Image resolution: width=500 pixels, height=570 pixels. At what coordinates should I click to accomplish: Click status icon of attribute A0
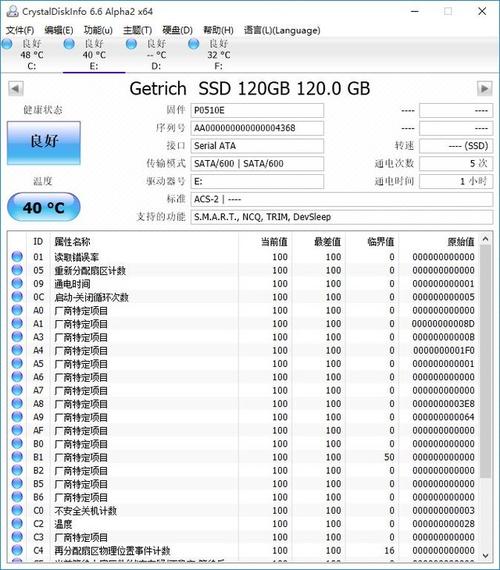pyautogui.click(x=17, y=310)
